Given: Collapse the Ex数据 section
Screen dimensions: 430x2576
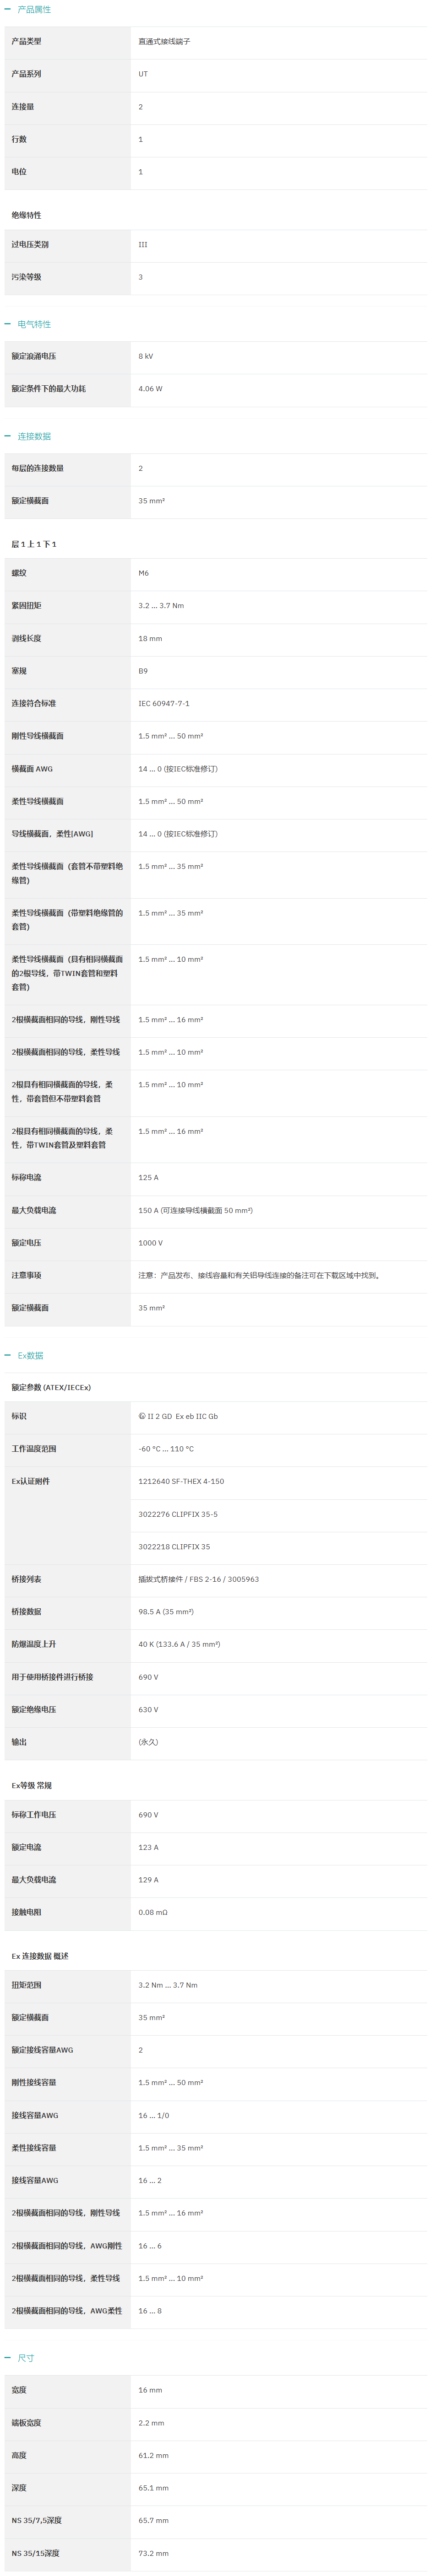Looking at the screenshot, I should pos(8,1355).
